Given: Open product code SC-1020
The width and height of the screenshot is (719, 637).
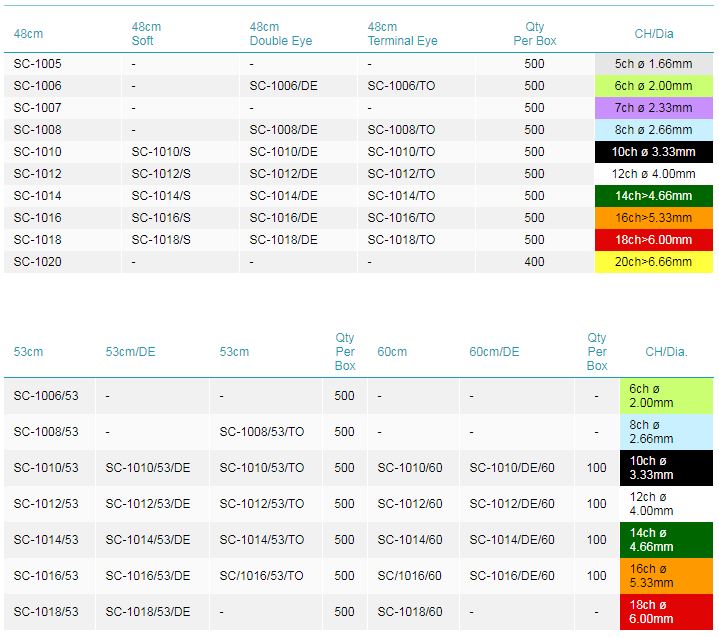Looking at the screenshot, I should click(37, 262).
